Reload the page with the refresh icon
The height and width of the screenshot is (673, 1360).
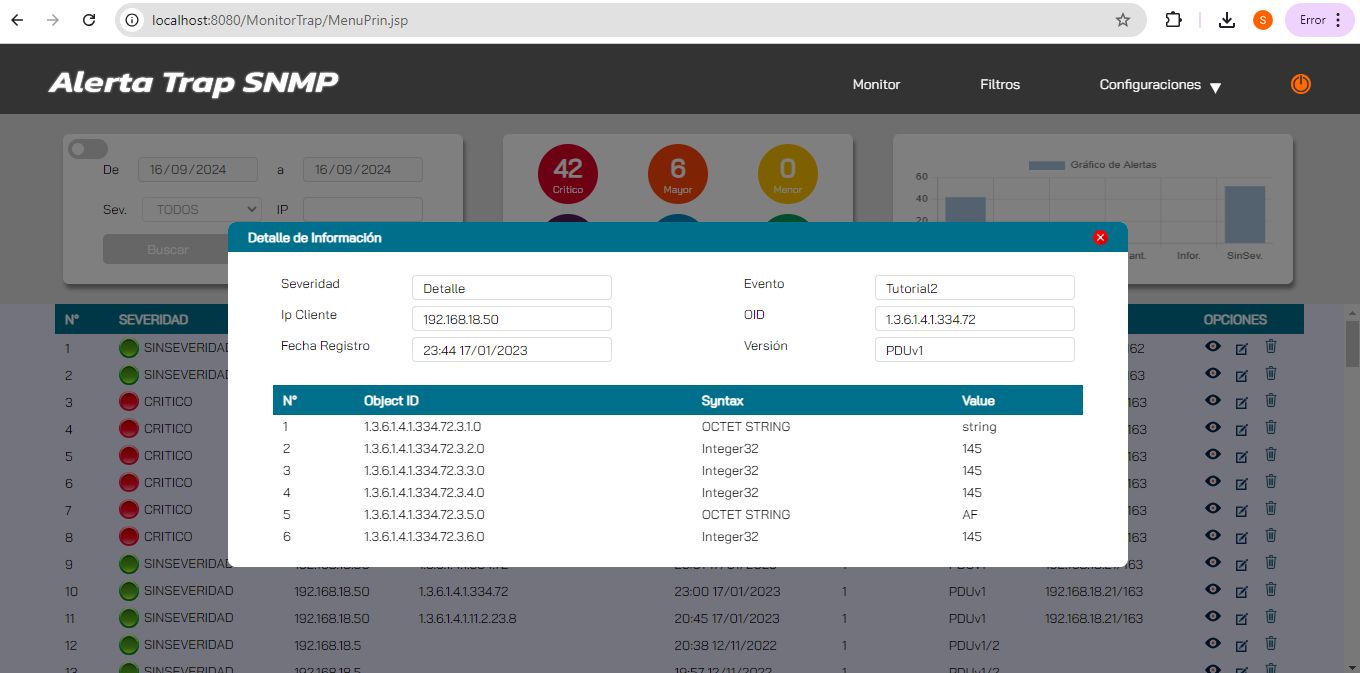[89, 20]
